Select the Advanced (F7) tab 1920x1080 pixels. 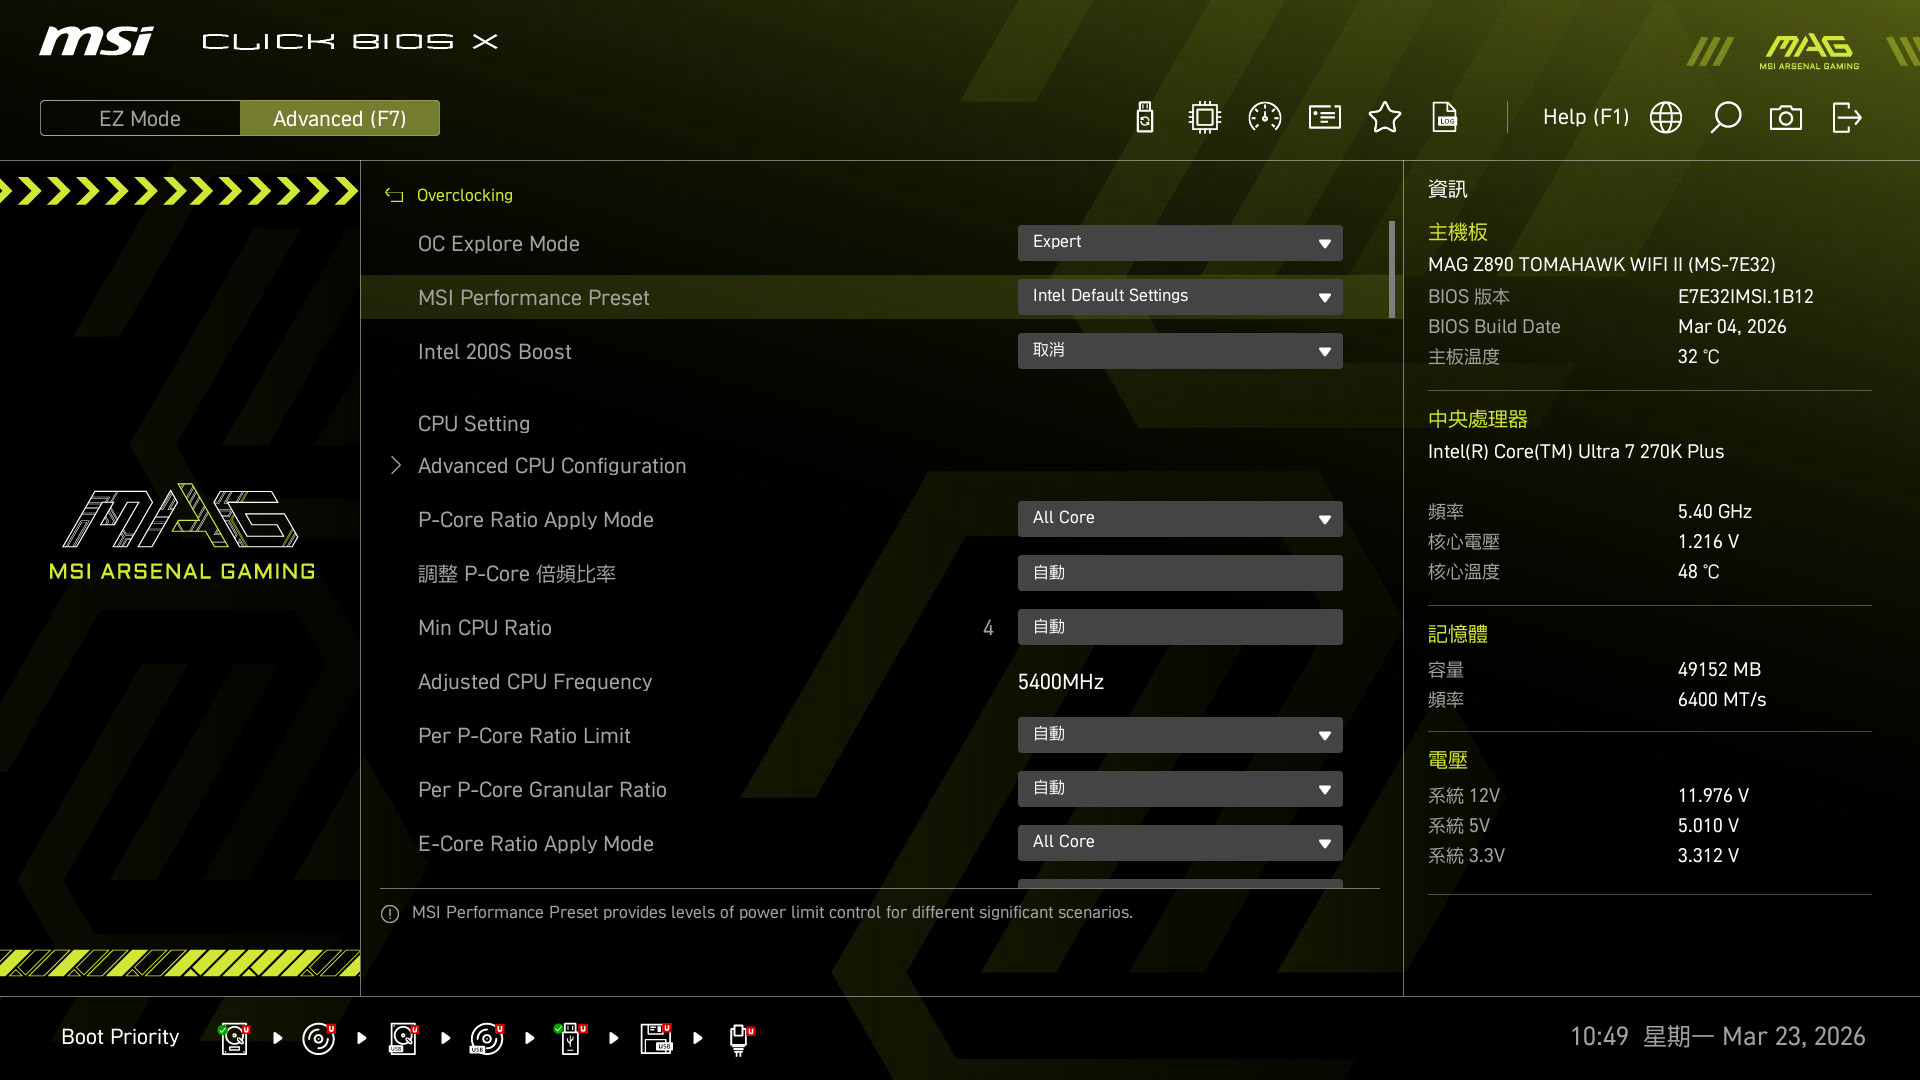coord(339,118)
